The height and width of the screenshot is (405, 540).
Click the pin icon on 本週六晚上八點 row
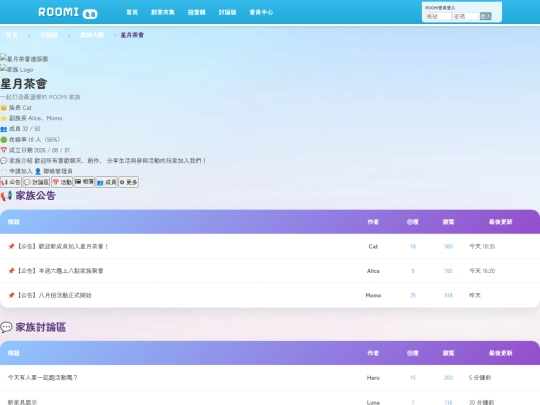[x=11, y=271]
